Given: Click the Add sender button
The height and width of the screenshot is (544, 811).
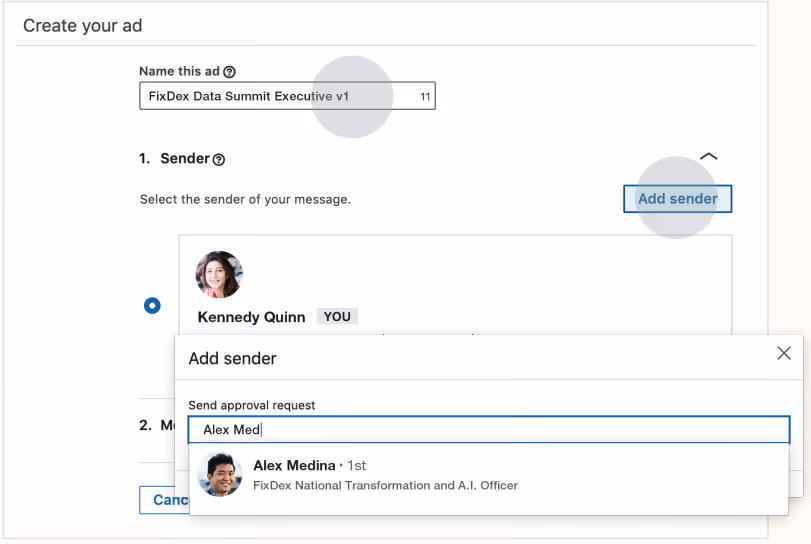Looking at the screenshot, I should coord(677,199).
